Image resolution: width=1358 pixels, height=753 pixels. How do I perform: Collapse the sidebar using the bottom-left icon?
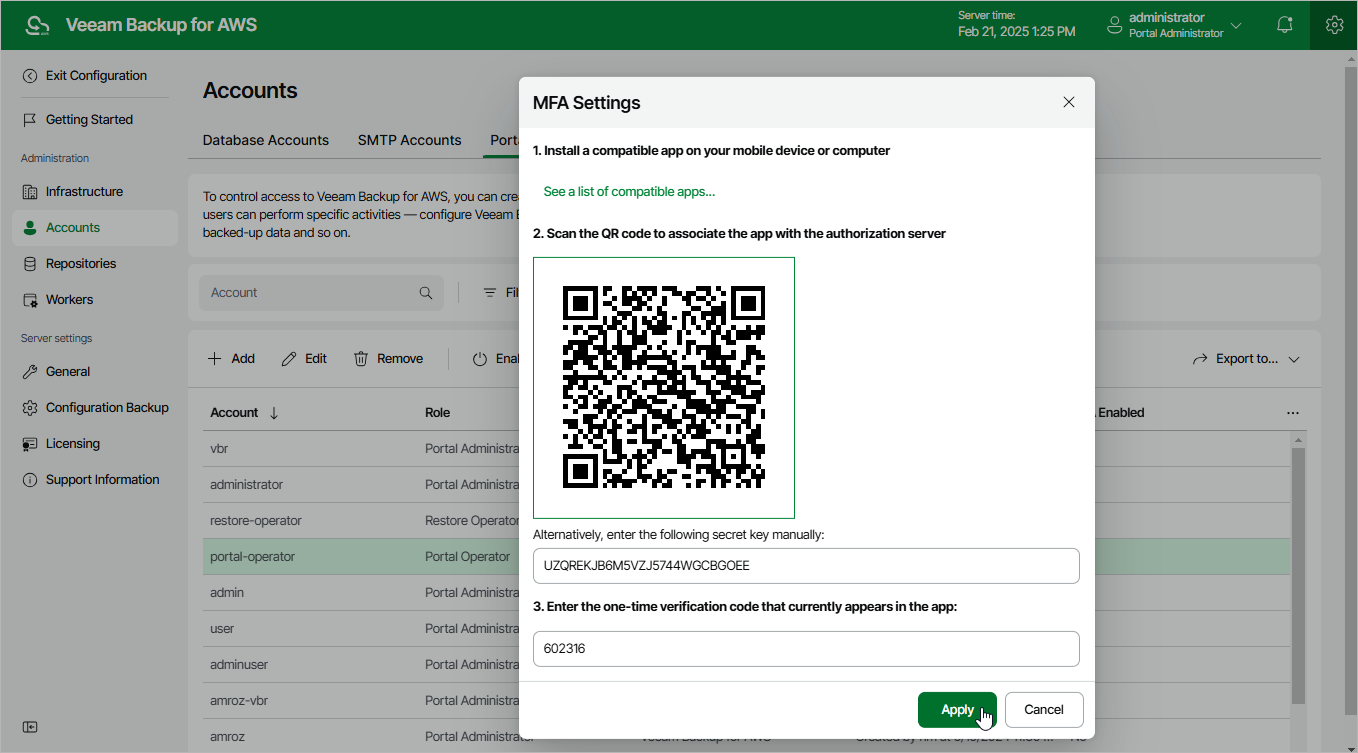[30, 727]
